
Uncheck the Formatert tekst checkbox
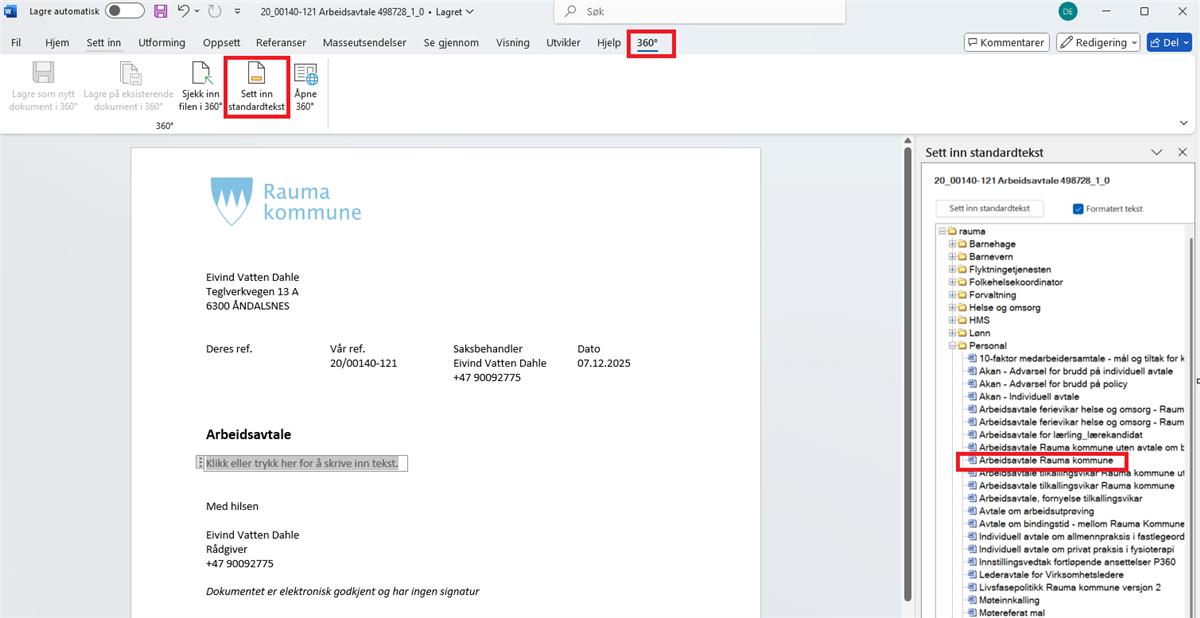(1078, 209)
